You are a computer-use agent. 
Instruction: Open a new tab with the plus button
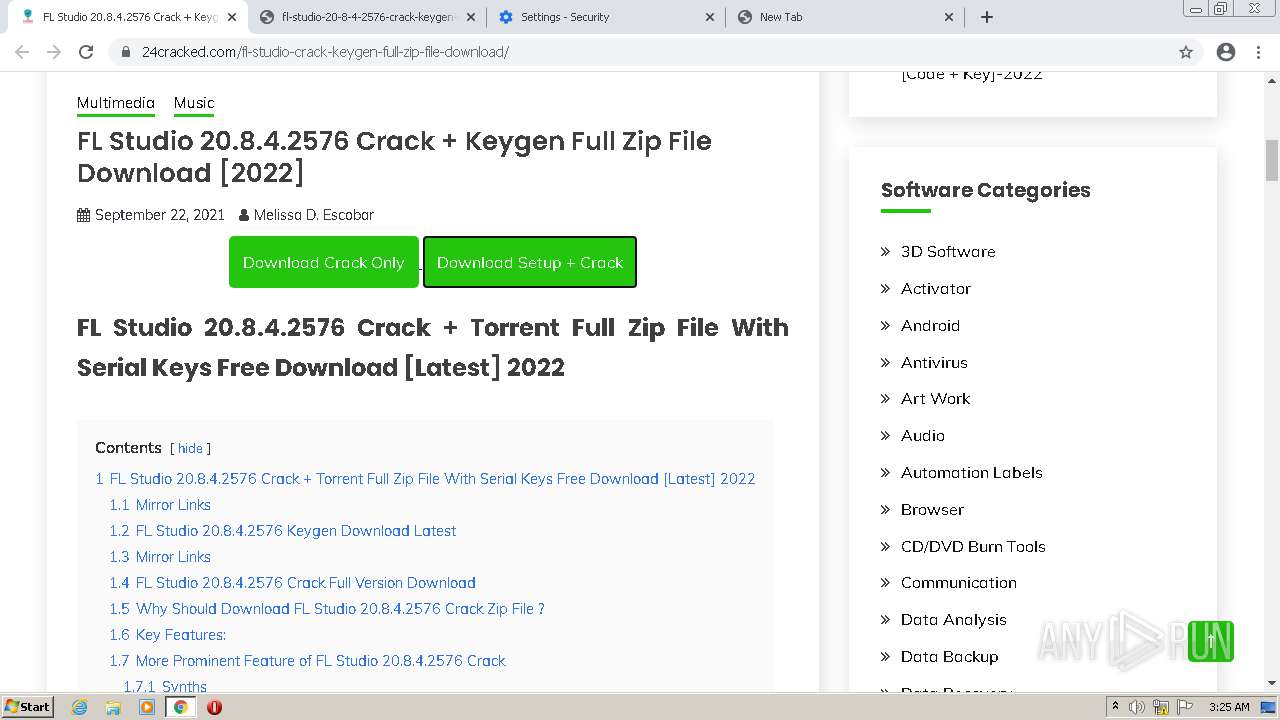click(987, 17)
